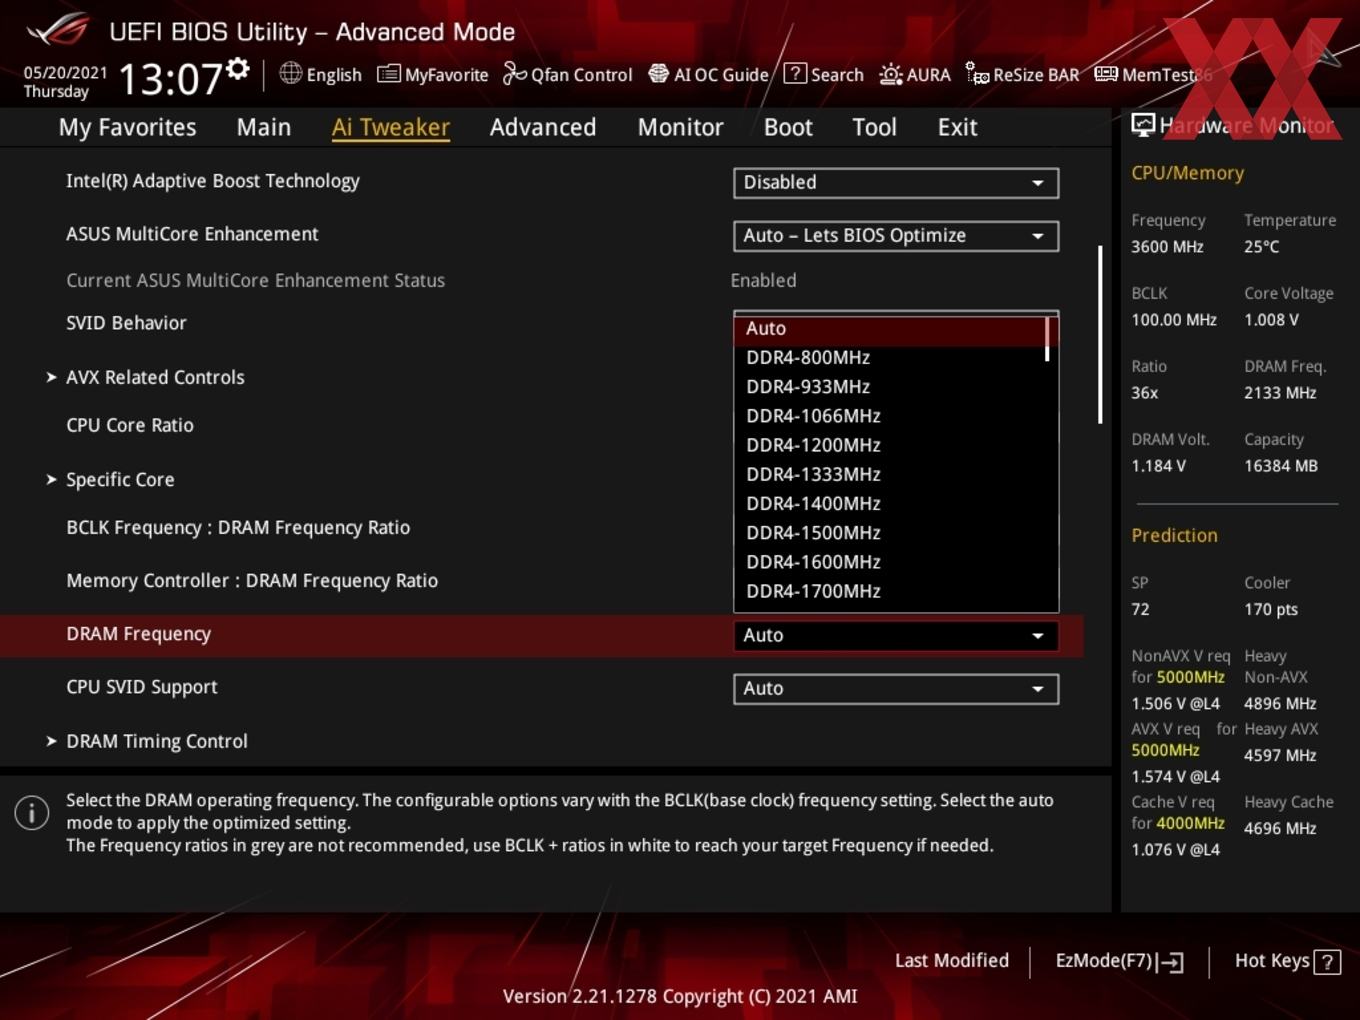The image size is (1360, 1020).
Task: Open the DRAM Frequency dropdown
Action: pyautogui.click(x=896, y=636)
